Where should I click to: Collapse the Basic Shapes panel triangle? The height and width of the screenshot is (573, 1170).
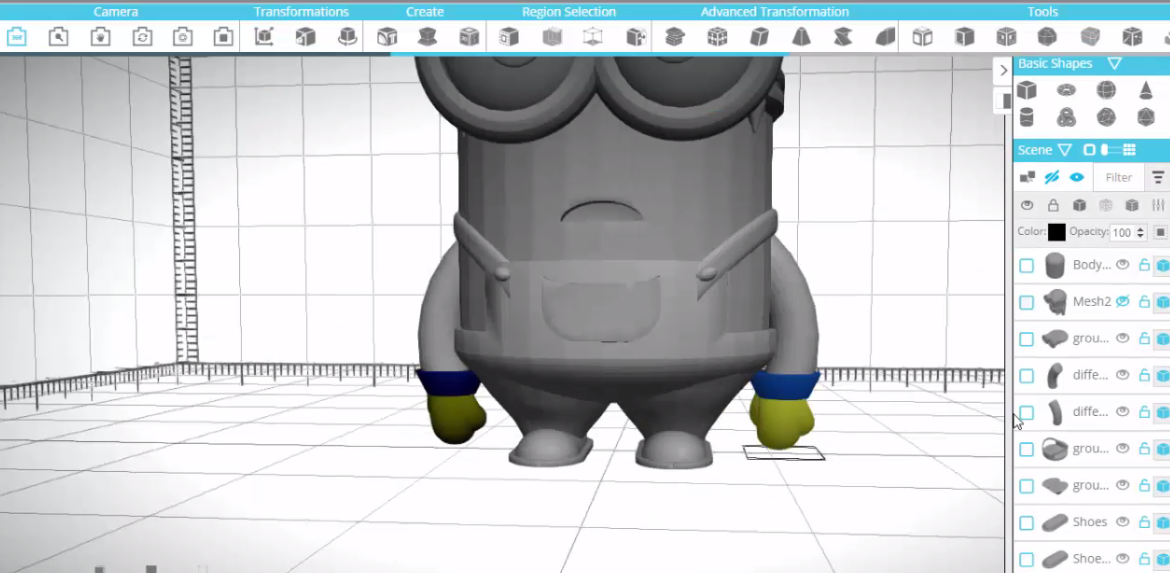coord(1114,63)
